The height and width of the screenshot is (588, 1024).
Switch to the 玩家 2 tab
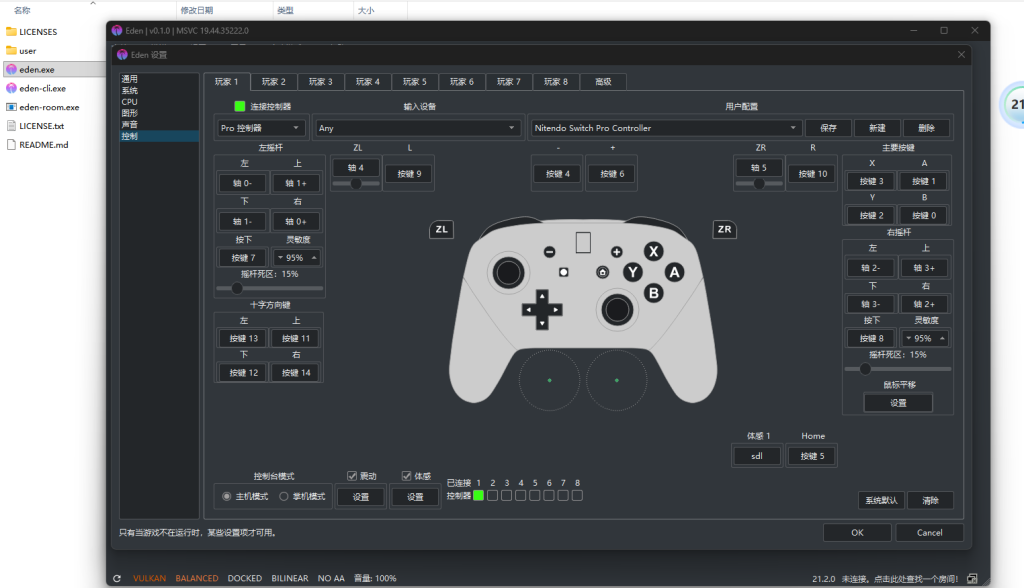pos(273,81)
